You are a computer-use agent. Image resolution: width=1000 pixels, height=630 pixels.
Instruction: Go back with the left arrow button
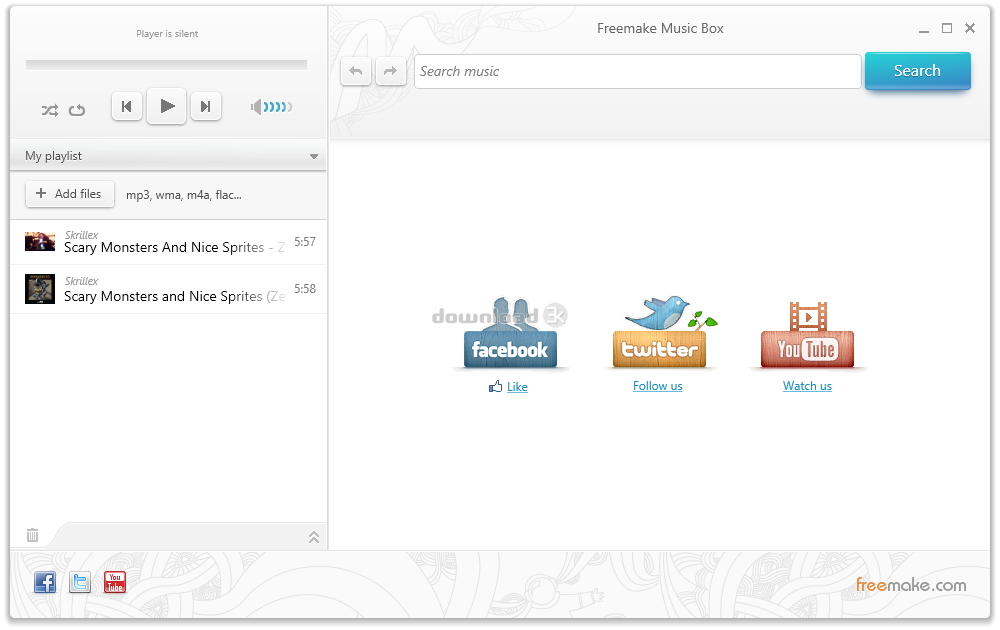point(356,71)
